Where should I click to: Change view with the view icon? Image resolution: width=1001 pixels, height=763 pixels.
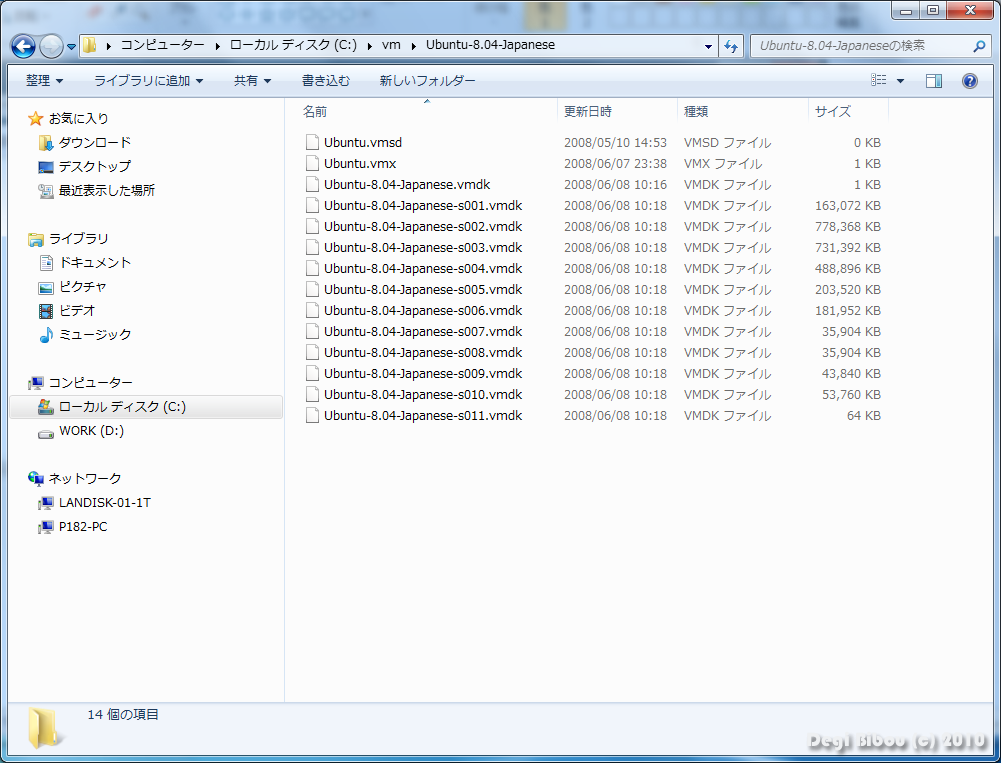coord(879,80)
